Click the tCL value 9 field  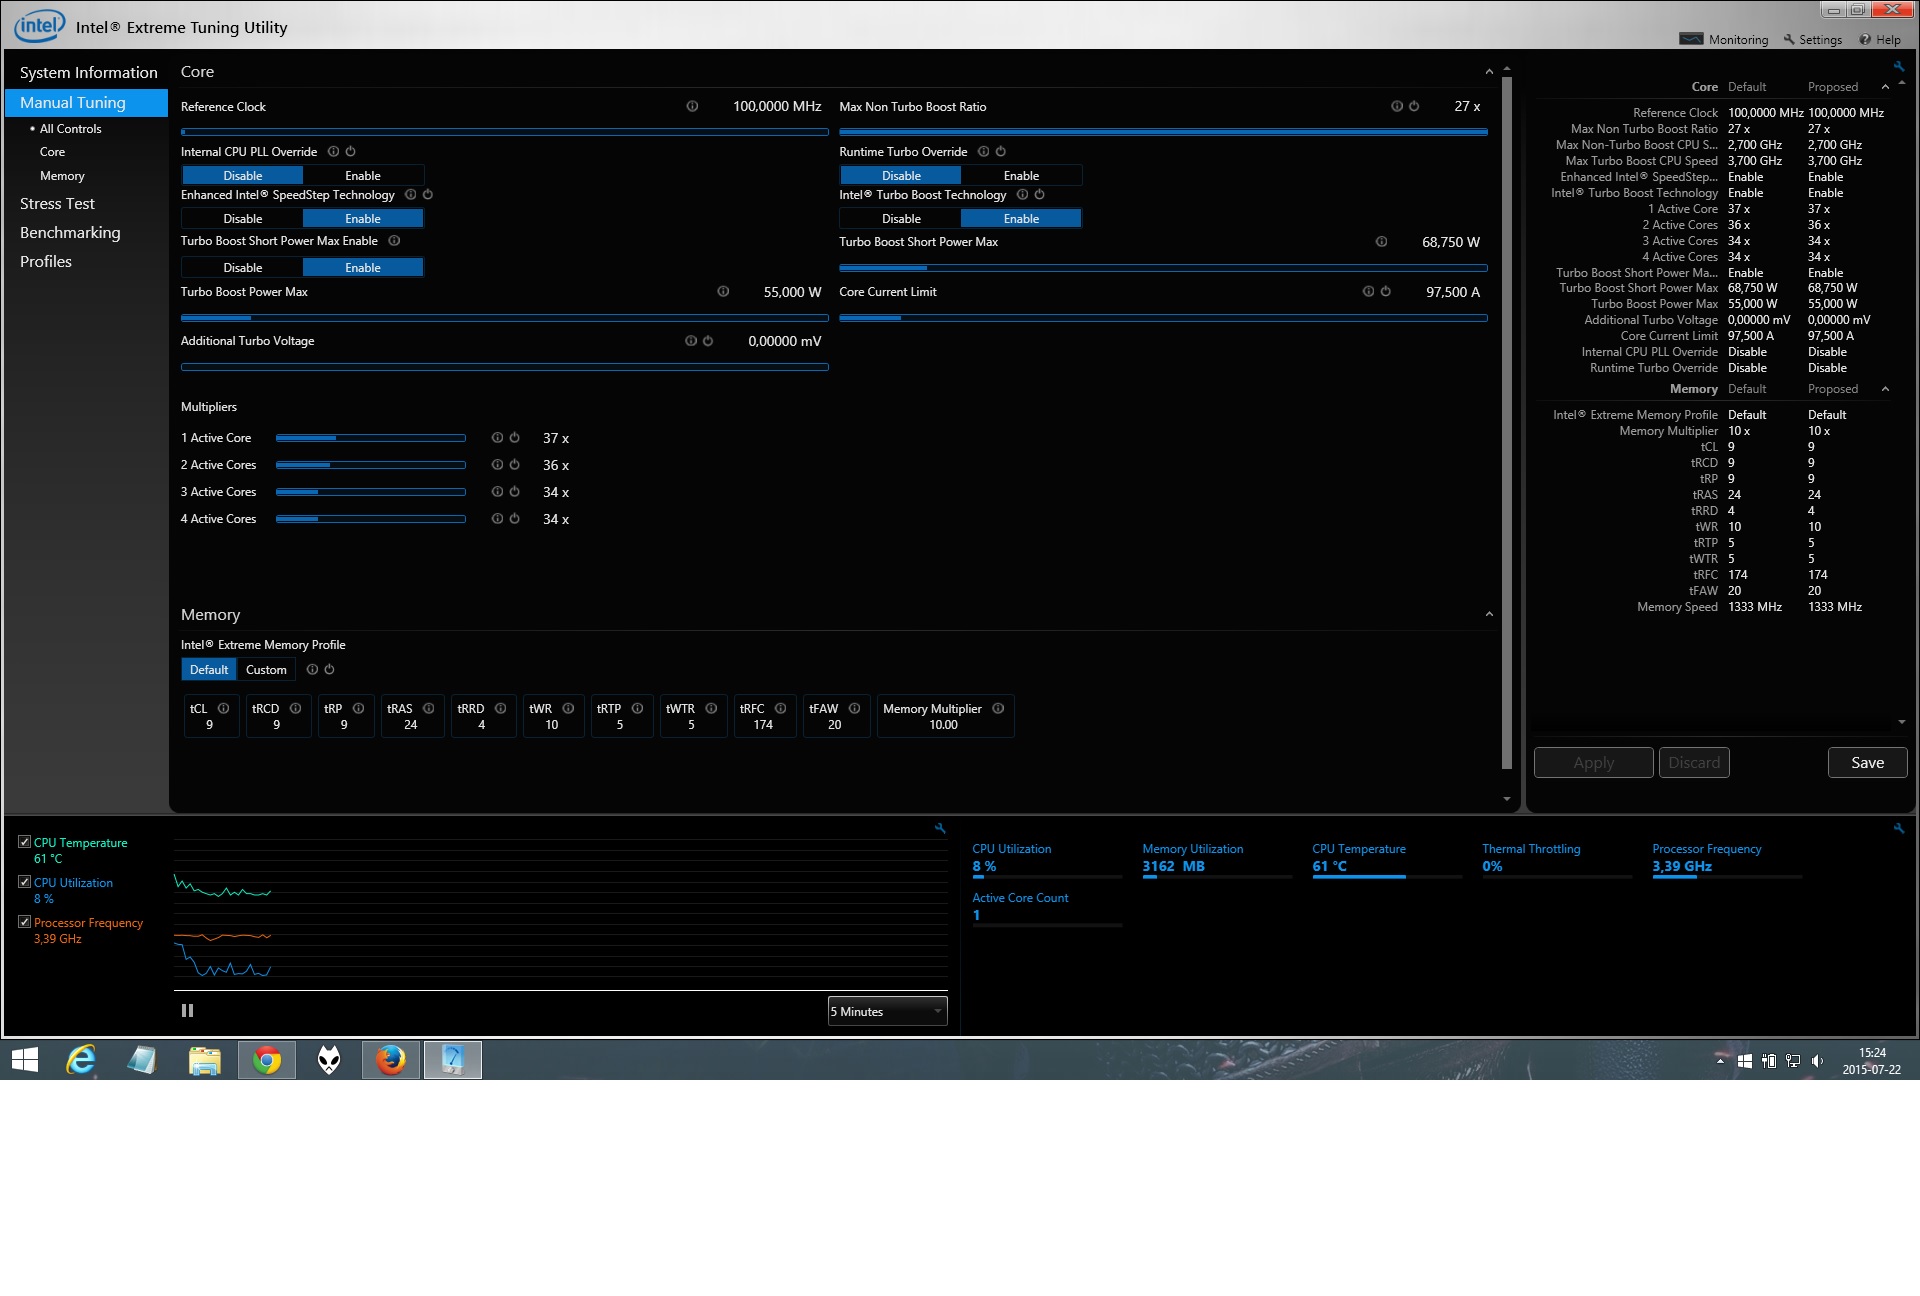coord(211,716)
